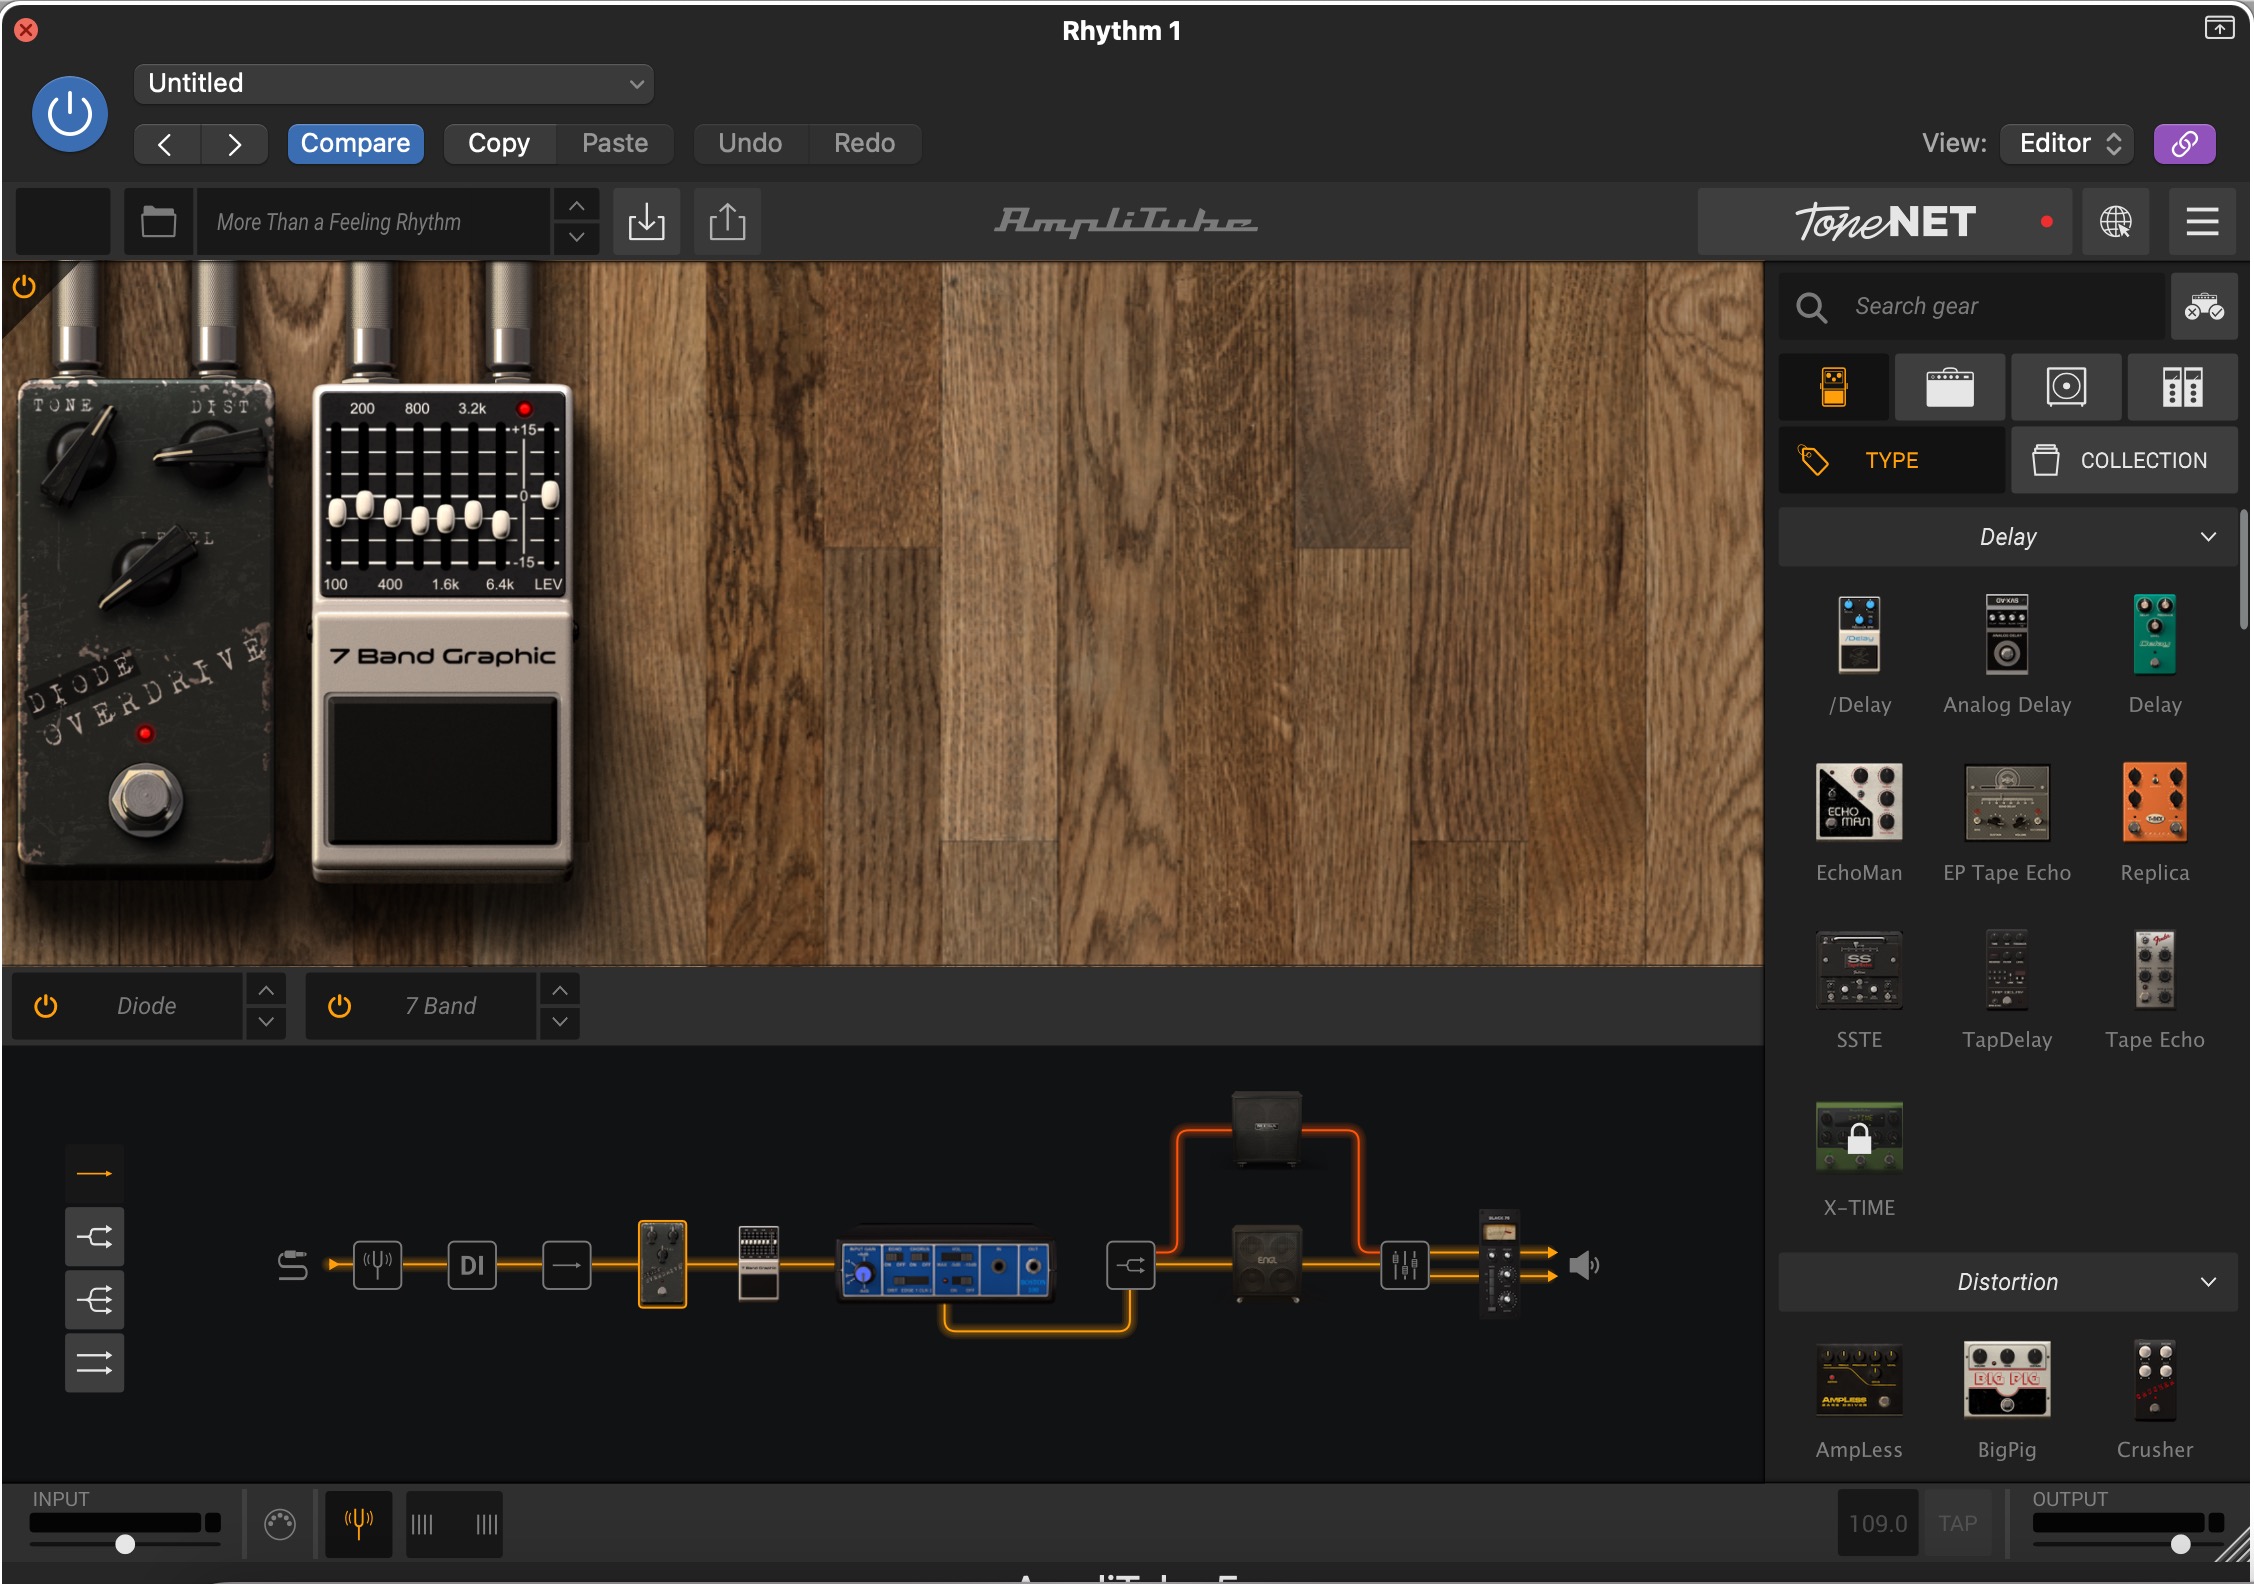Click the Undo button

coord(750,144)
